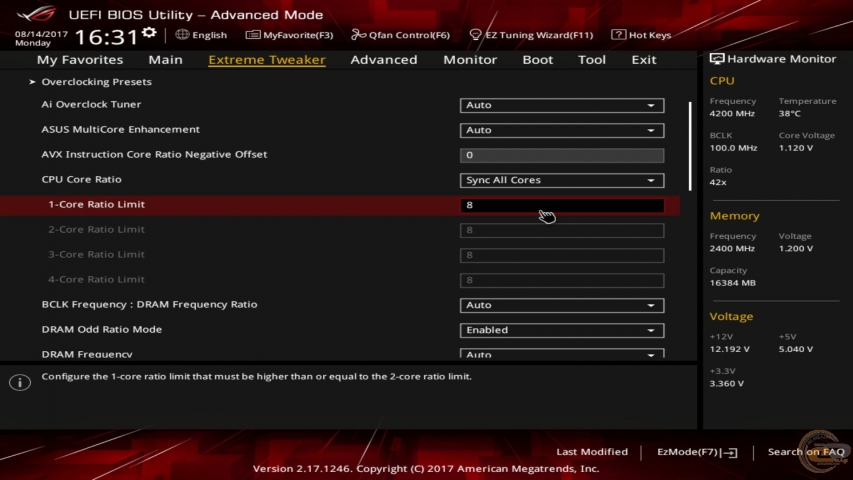Click English language button
The width and height of the screenshot is (853, 480).
pyautogui.click(x=201, y=35)
